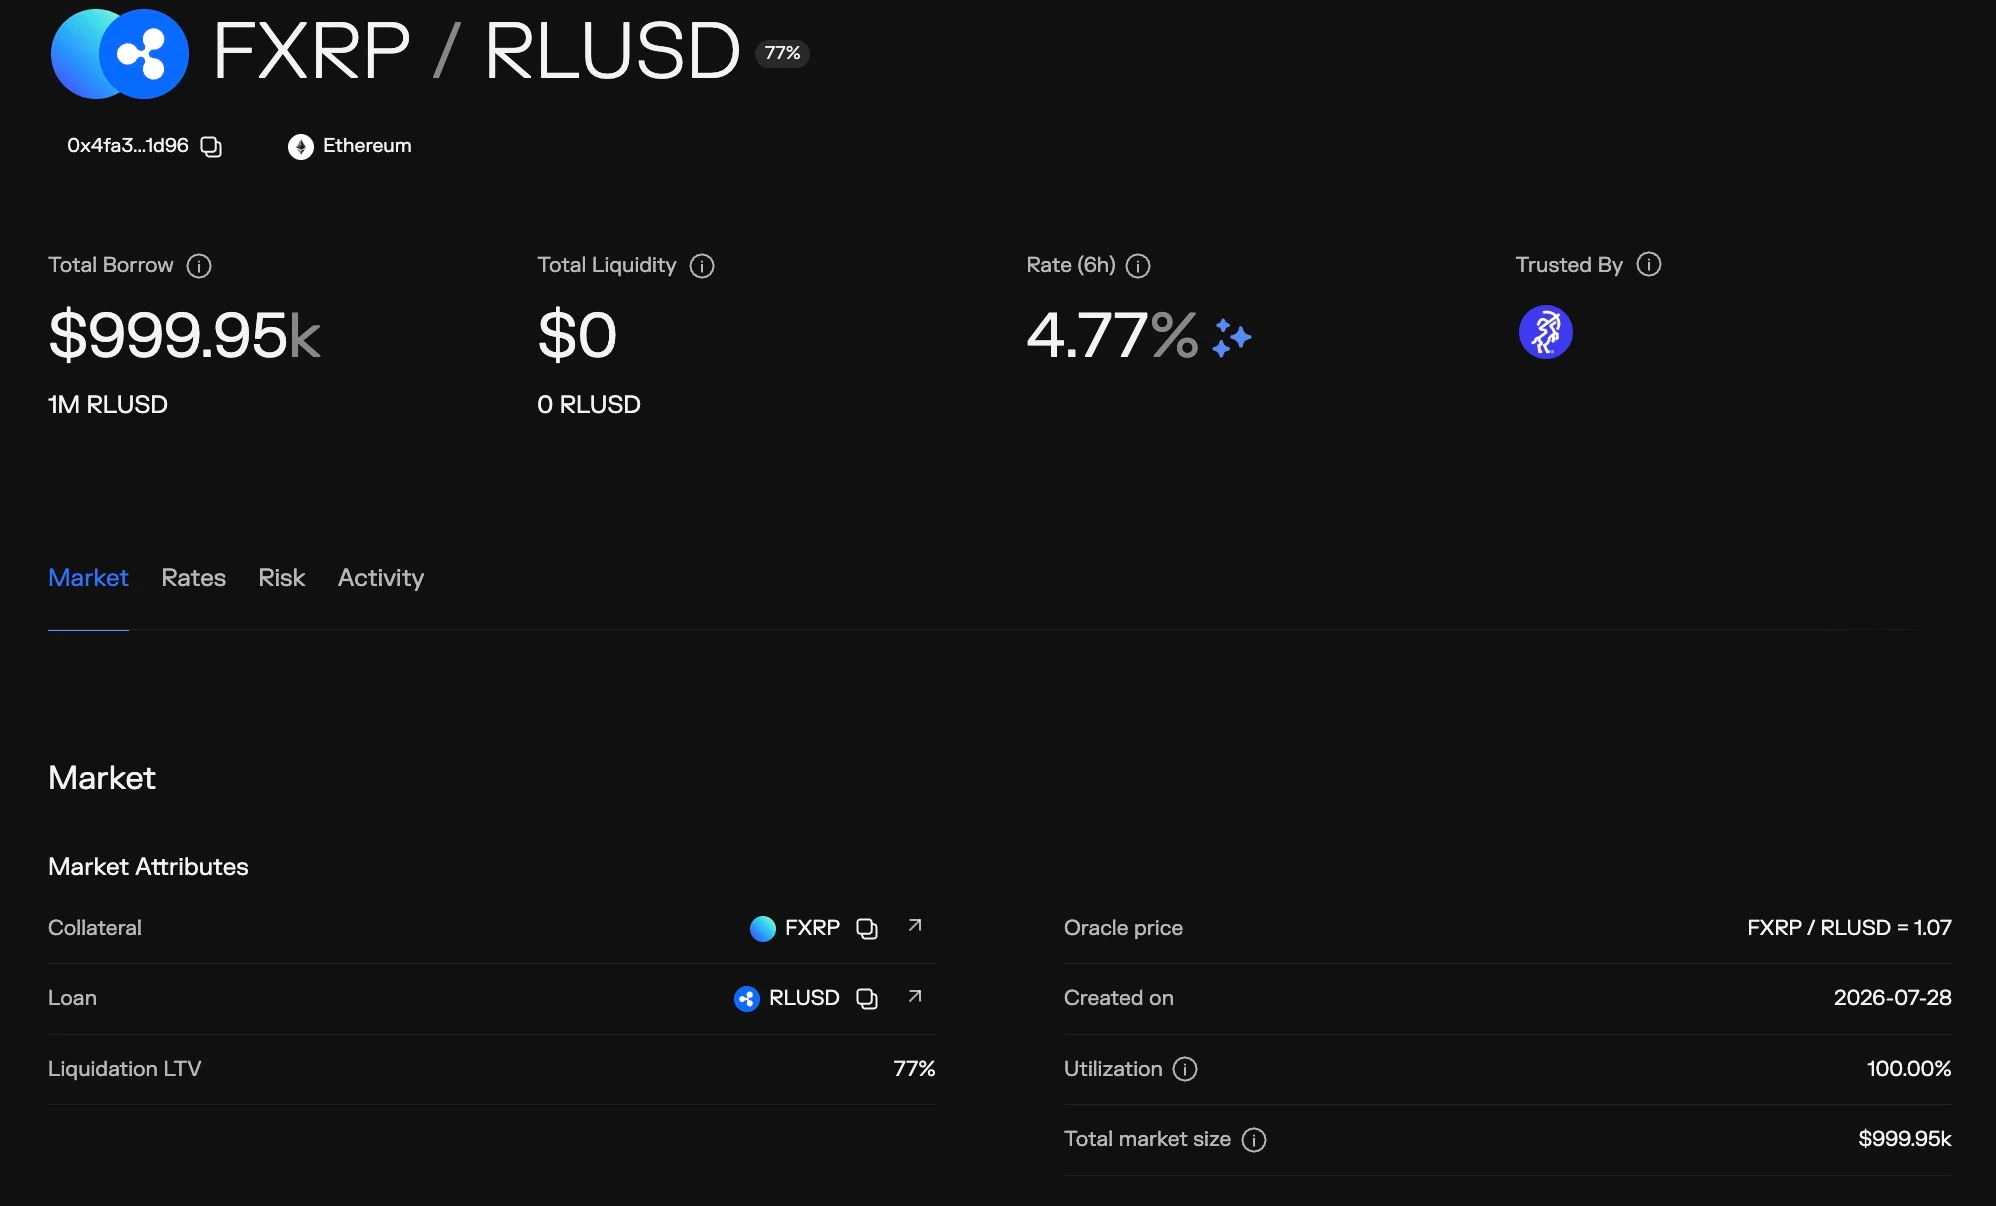Viewport: 1996px width, 1206px height.
Task: Click the Total Liquidity label
Action: pos(607,265)
